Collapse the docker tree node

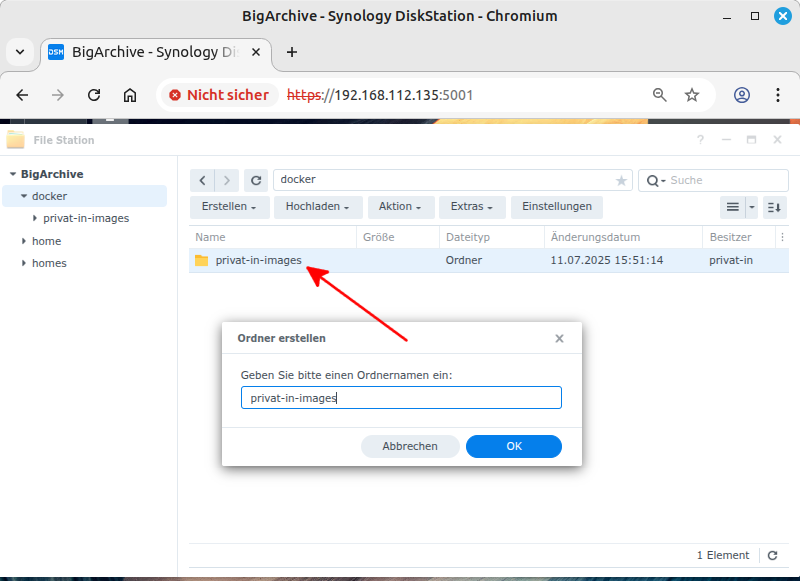click(24, 196)
